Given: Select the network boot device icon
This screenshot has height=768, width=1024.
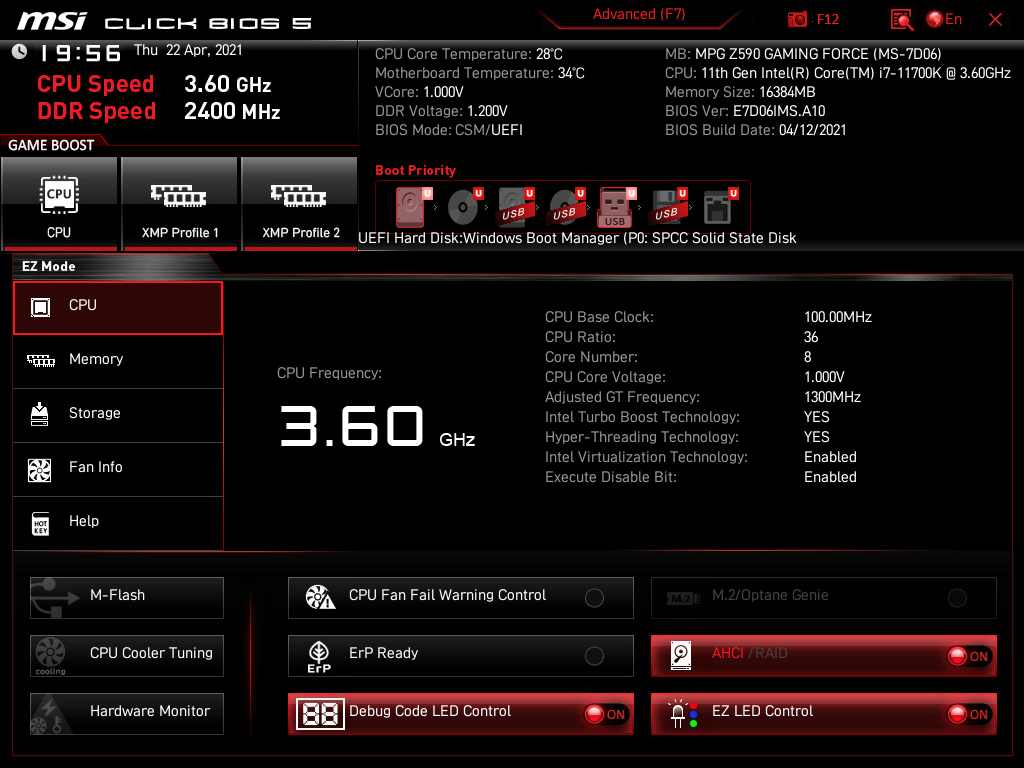Looking at the screenshot, I should click(719, 206).
